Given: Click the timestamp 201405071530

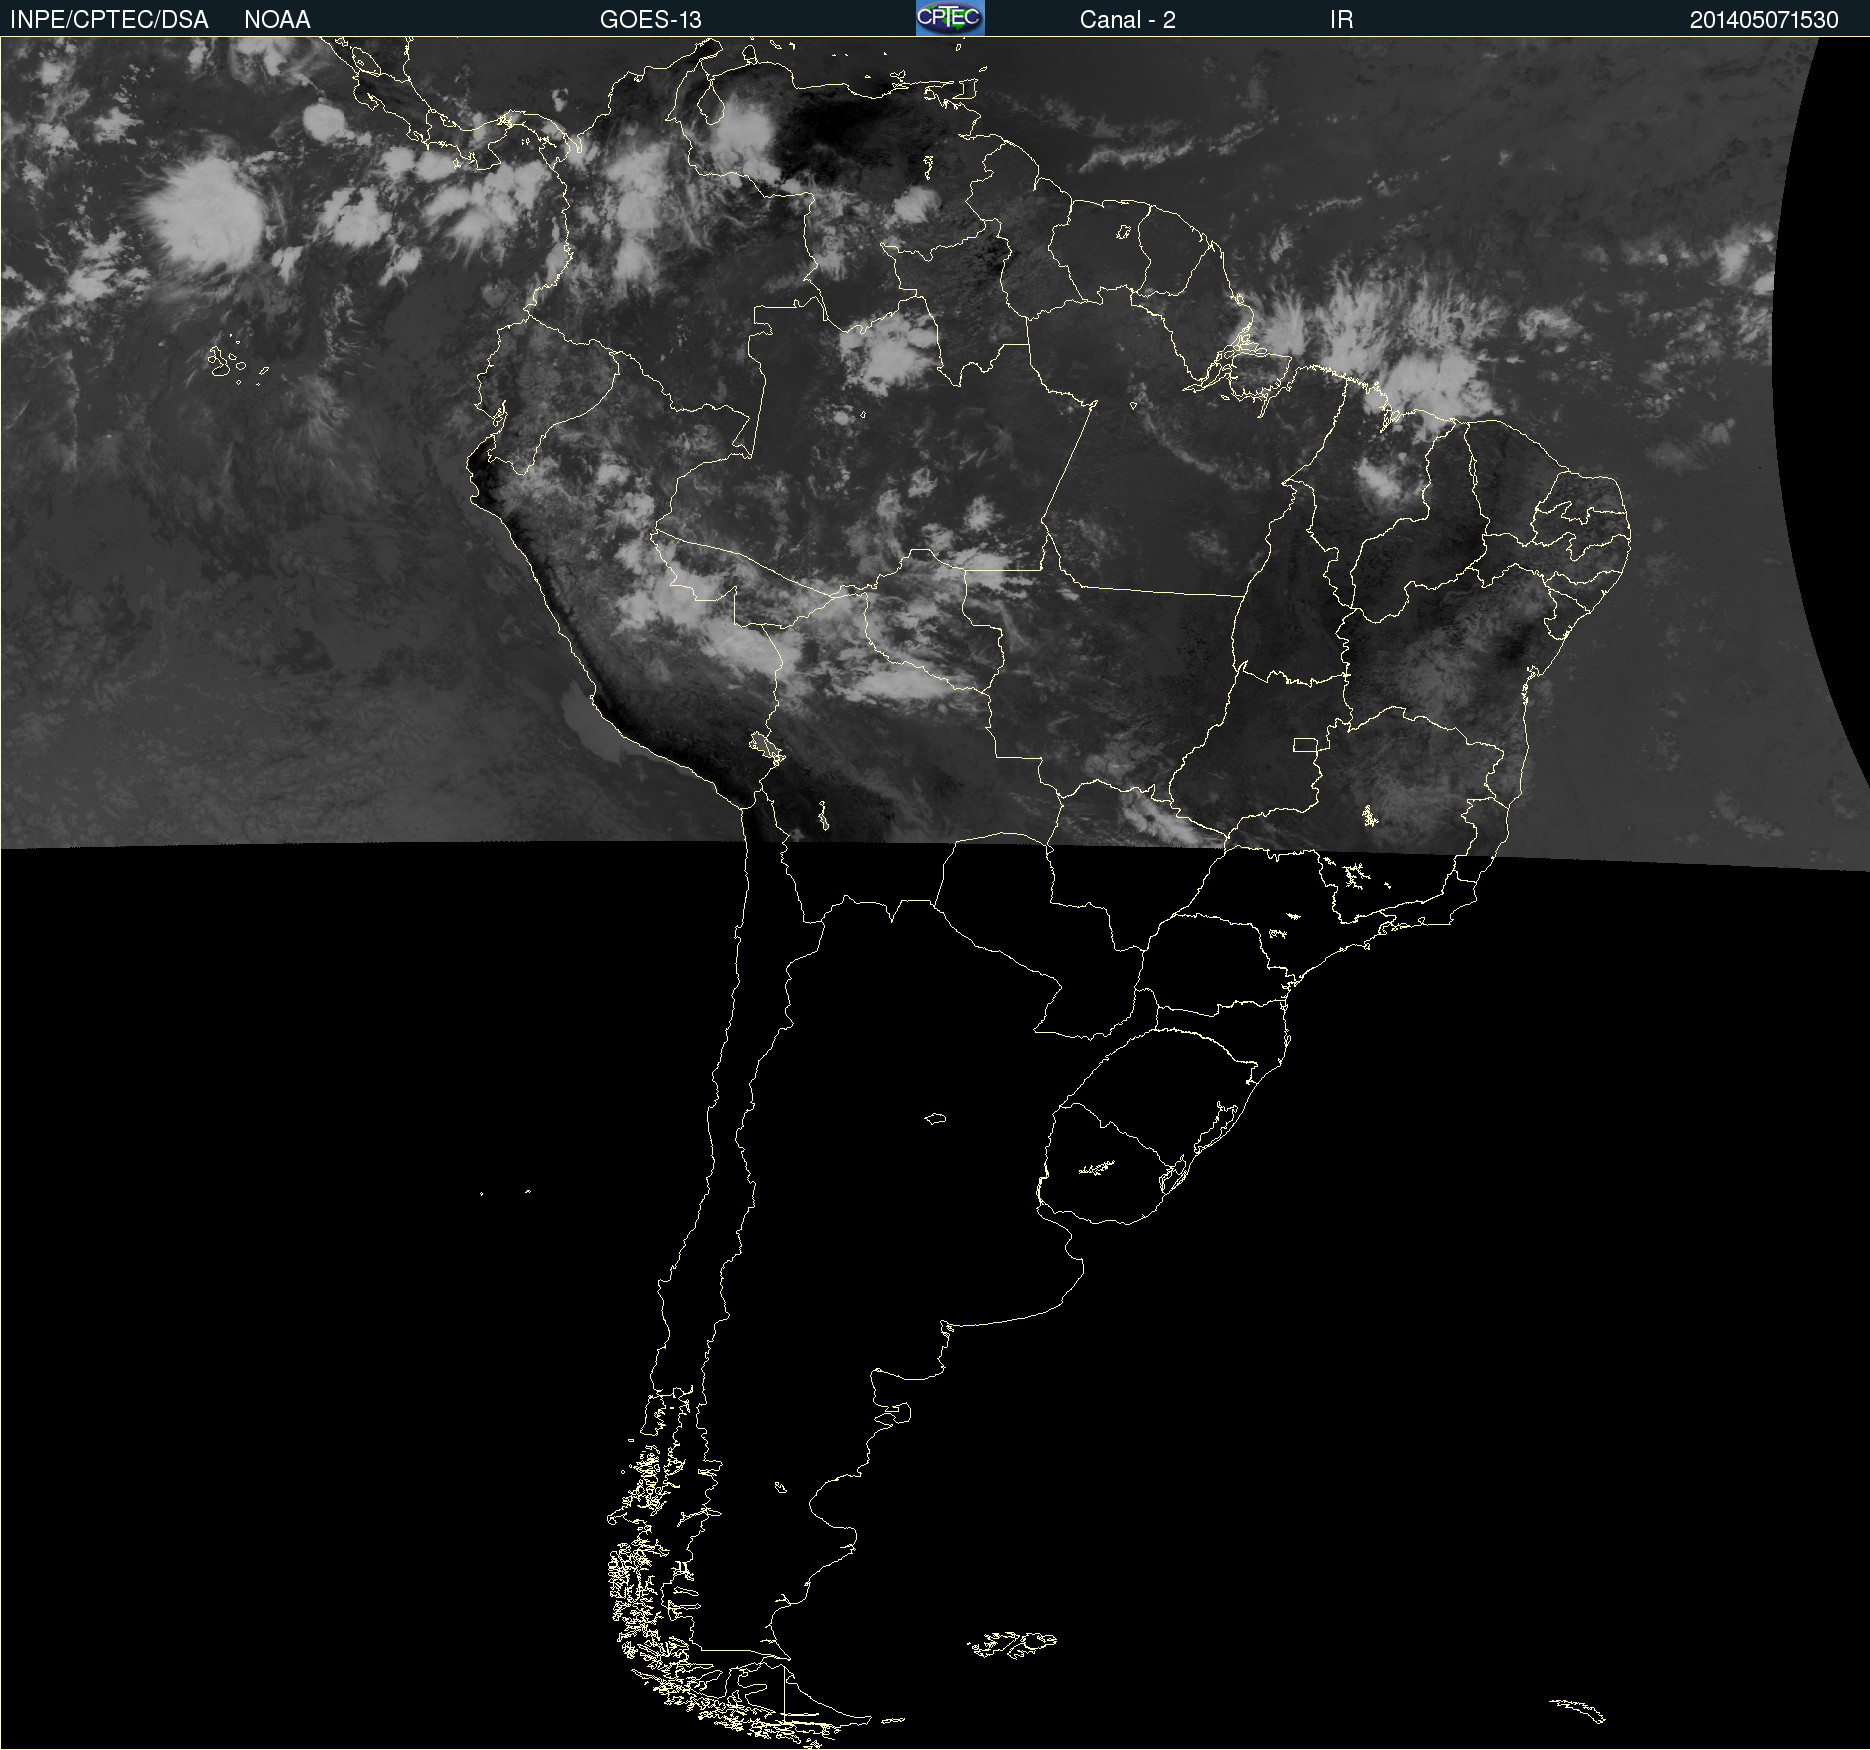Looking at the screenshot, I should pyautogui.click(x=1764, y=20).
